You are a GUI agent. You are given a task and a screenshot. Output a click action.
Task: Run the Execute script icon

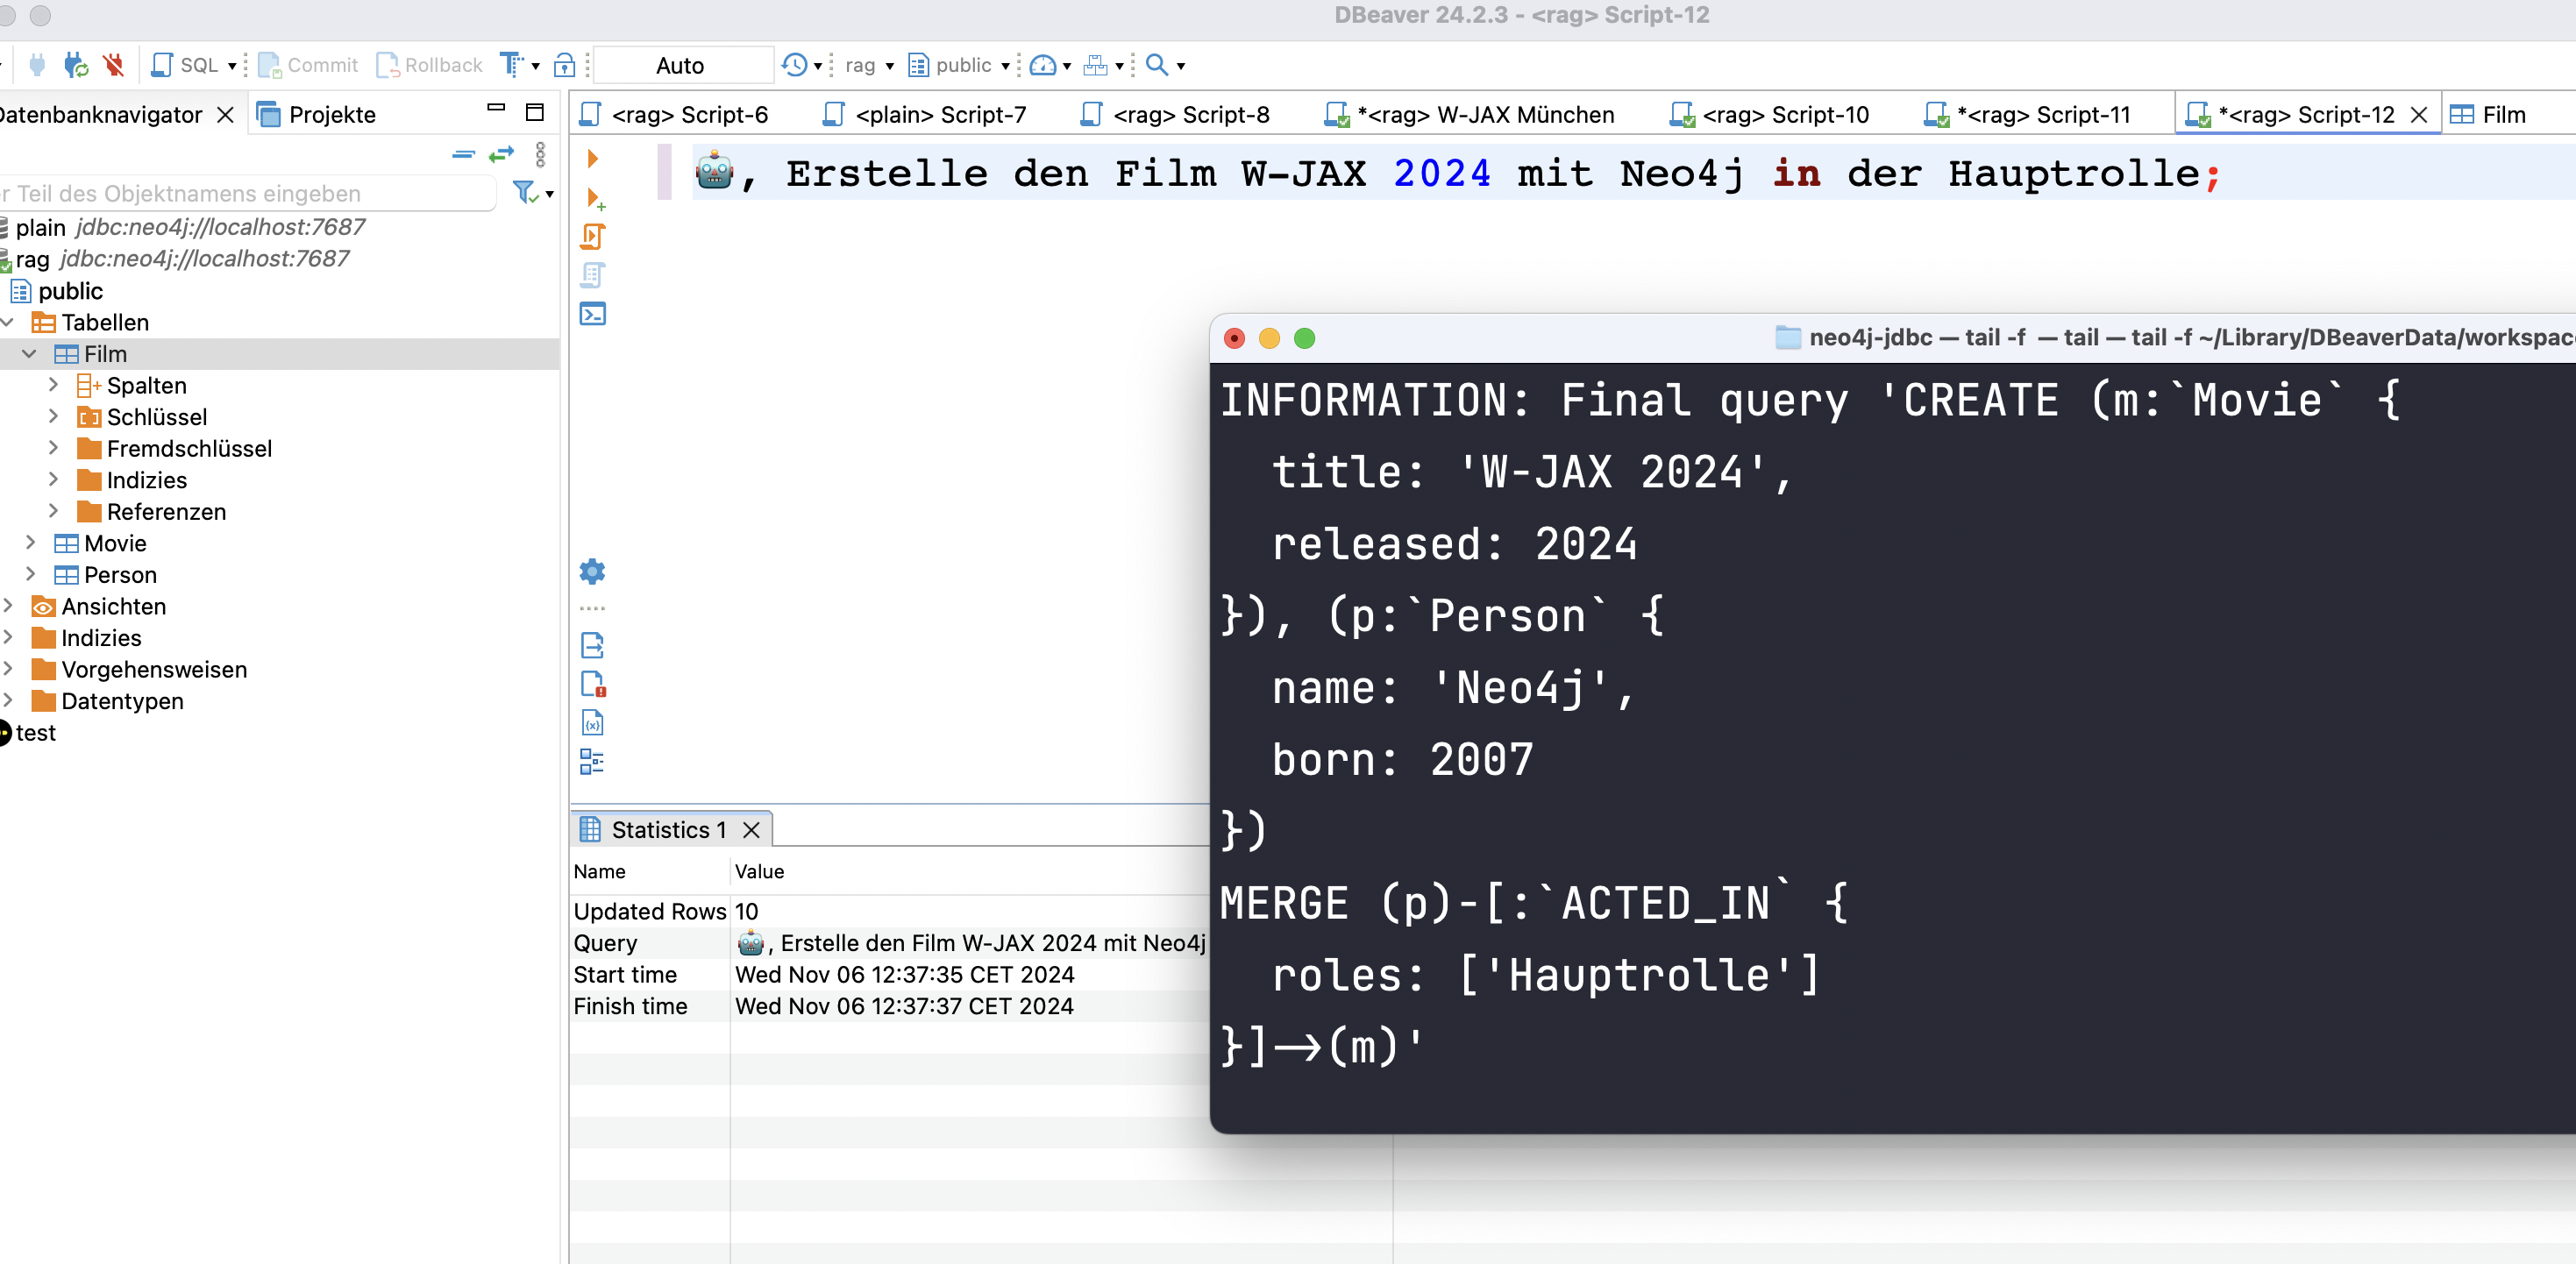593,236
